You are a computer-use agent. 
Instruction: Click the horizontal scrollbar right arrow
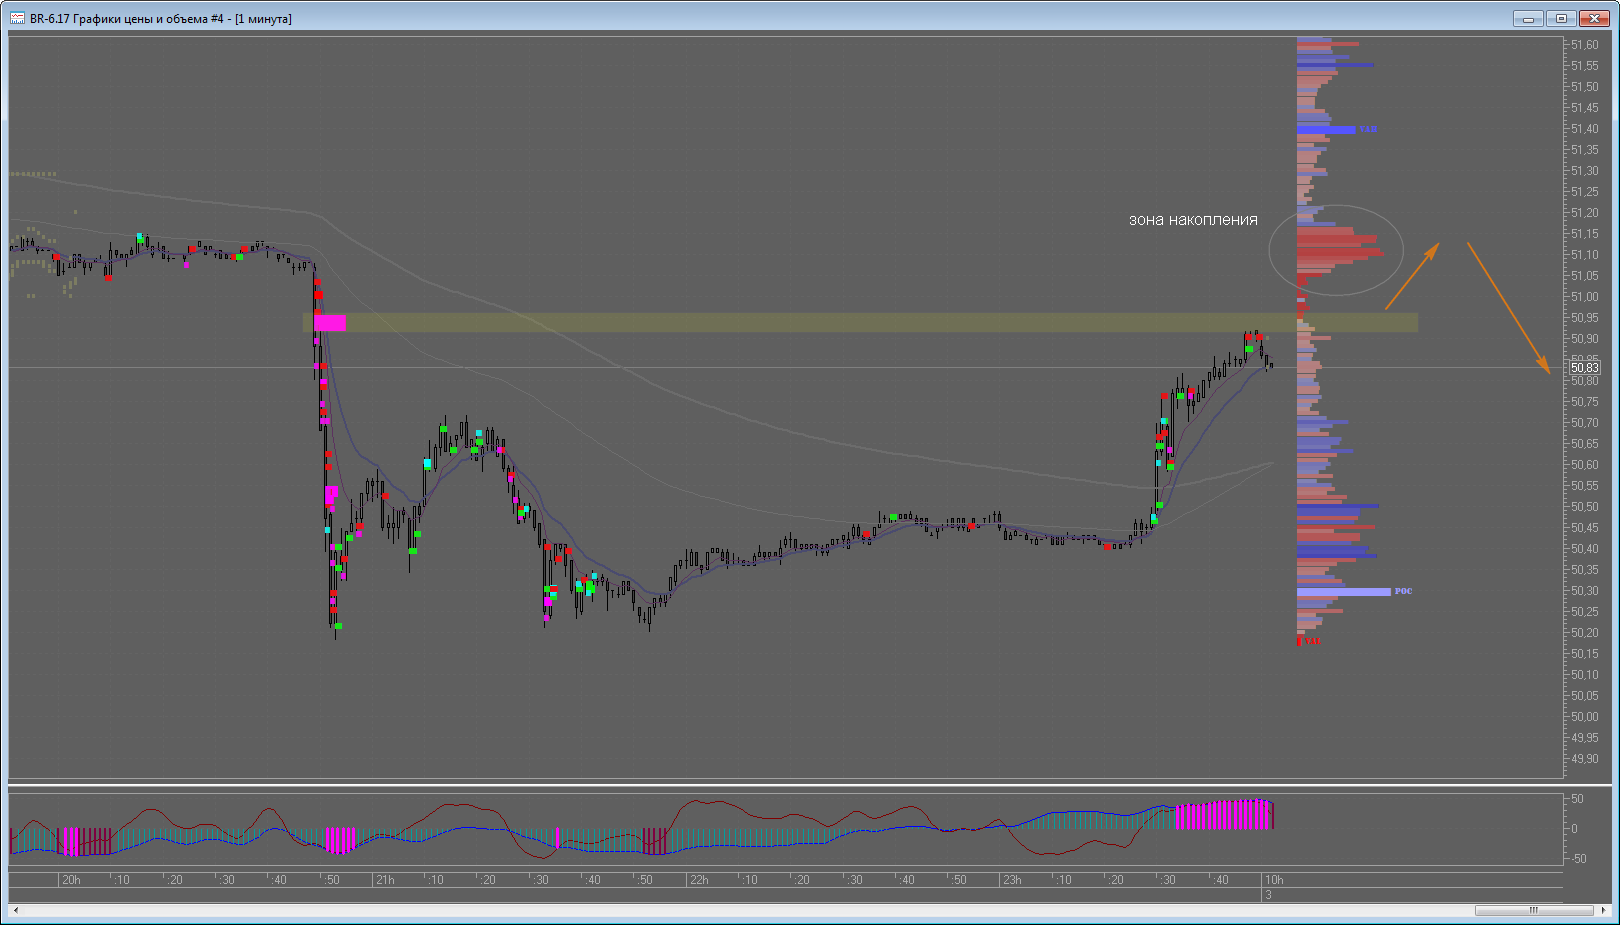(1603, 910)
